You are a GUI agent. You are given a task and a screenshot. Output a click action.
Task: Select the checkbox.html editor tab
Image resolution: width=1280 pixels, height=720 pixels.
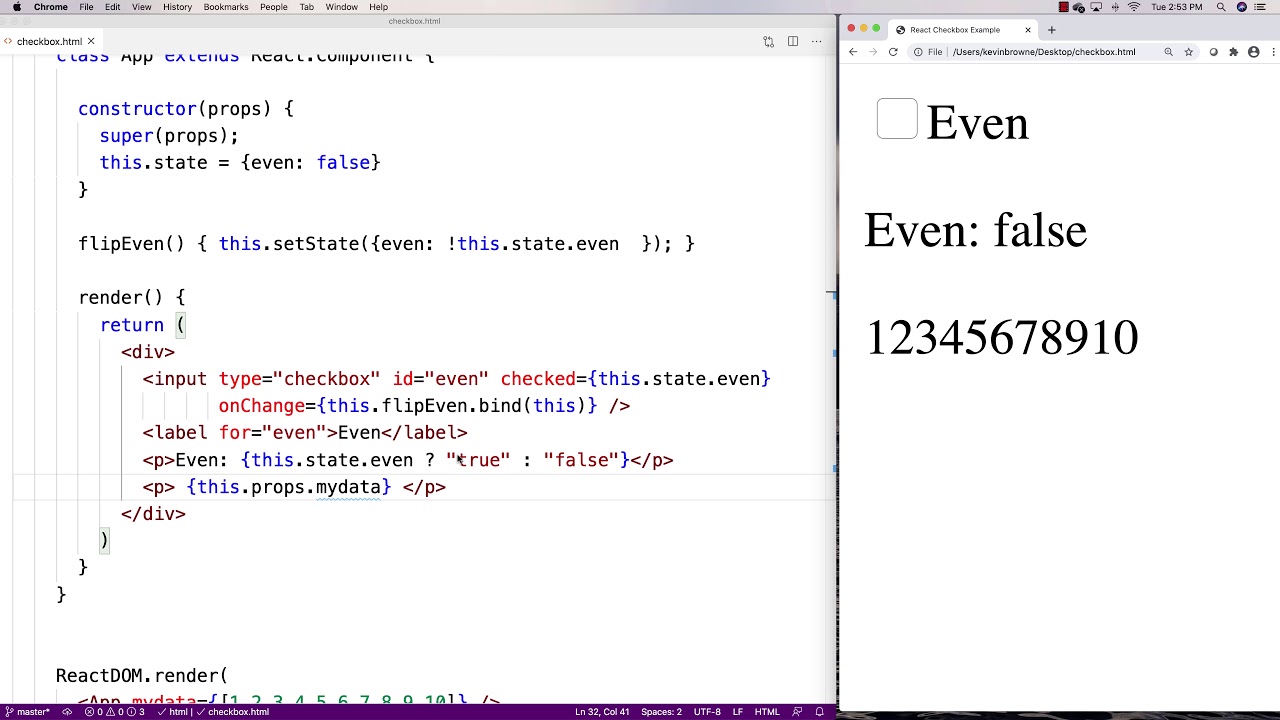click(x=49, y=42)
